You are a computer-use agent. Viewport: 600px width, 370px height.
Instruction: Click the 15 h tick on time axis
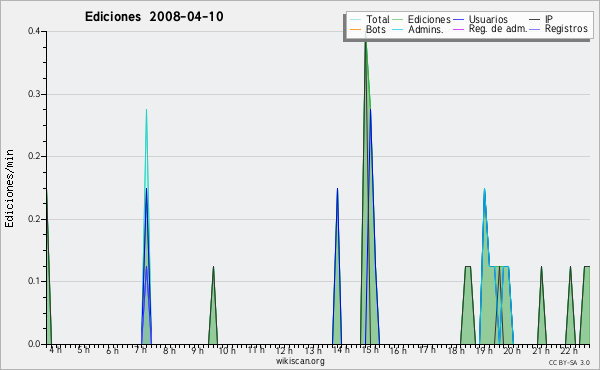370,350
